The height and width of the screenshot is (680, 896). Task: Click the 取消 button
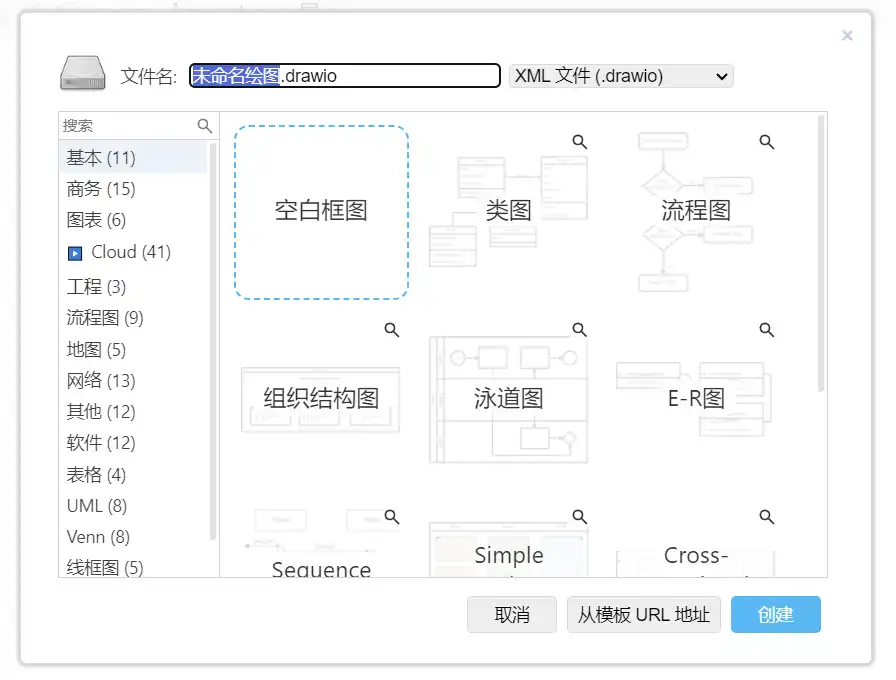click(x=511, y=614)
